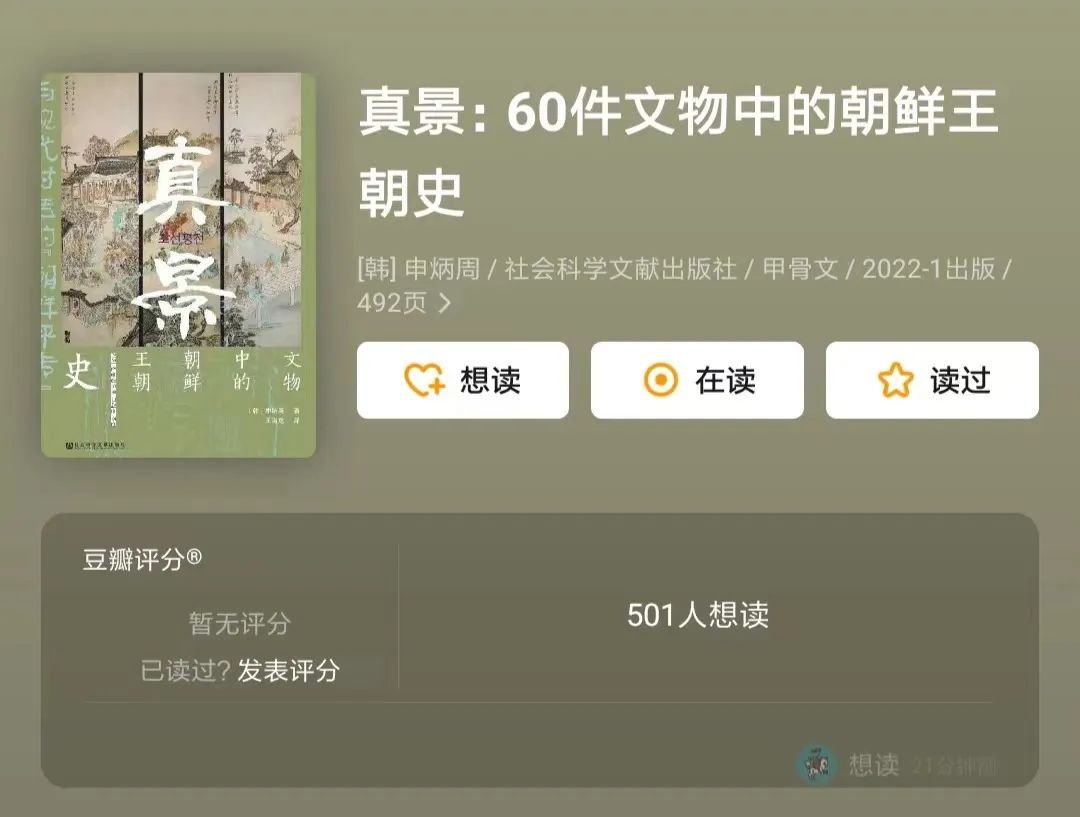Mark the book as 读过
This screenshot has width=1080, height=817.
[932, 380]
